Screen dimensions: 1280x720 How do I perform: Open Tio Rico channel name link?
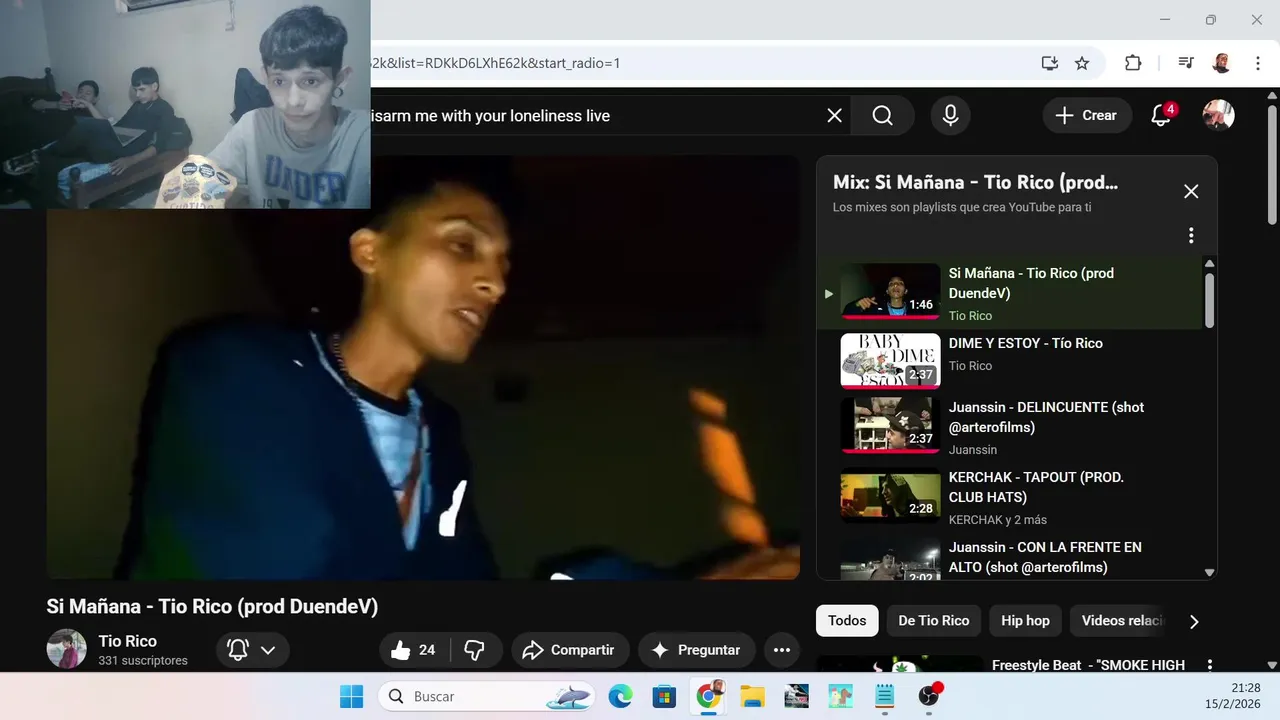pyautogui.click(x=127, y=641)
